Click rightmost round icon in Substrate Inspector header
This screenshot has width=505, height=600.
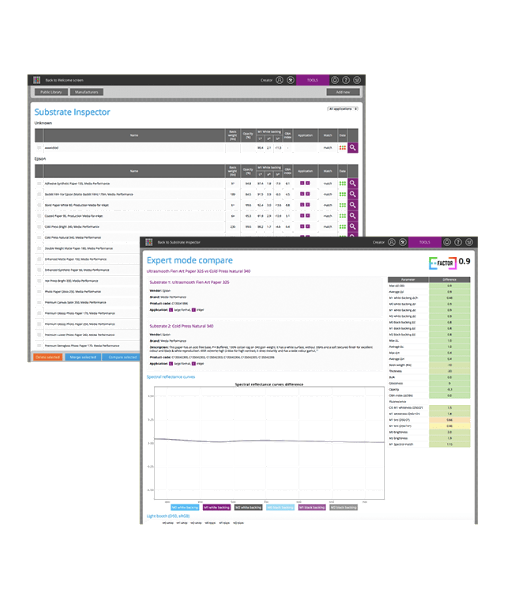(x=357, y=80)
